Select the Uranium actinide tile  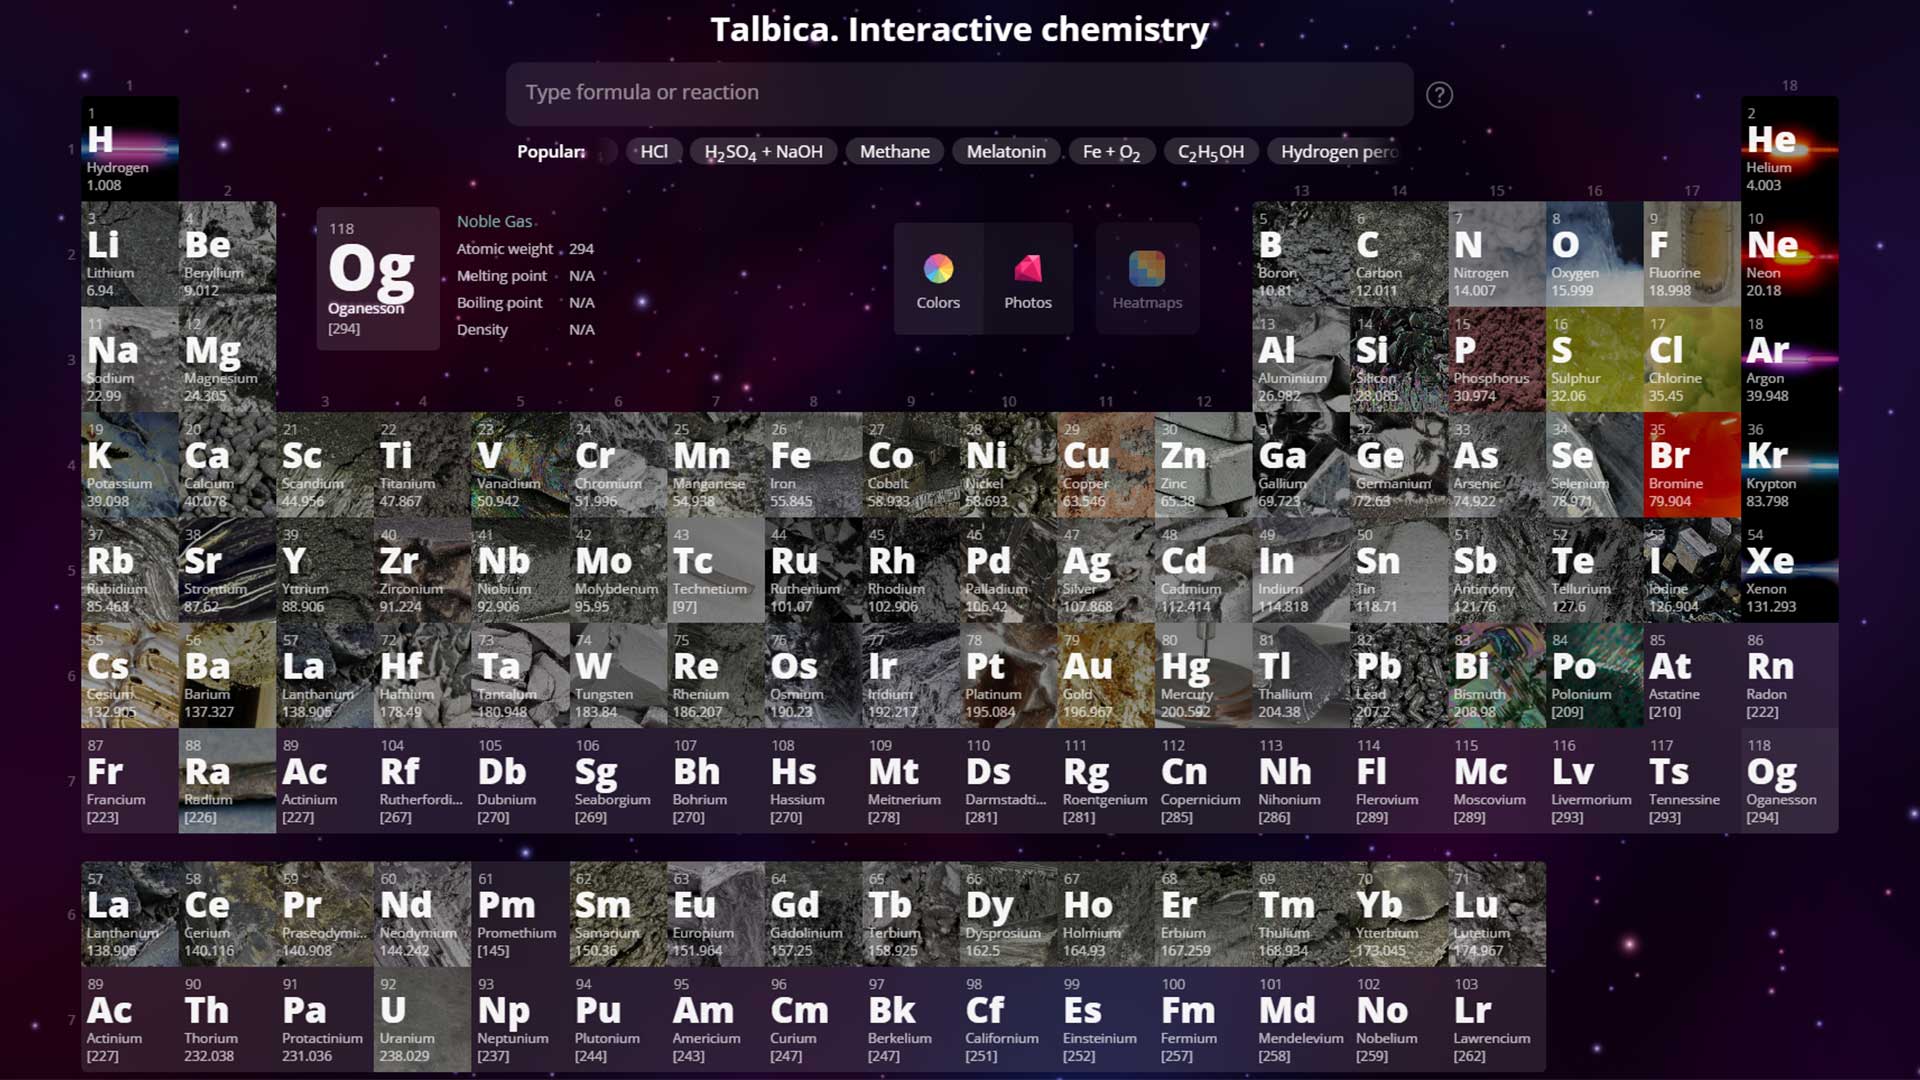coord(423,1020)
